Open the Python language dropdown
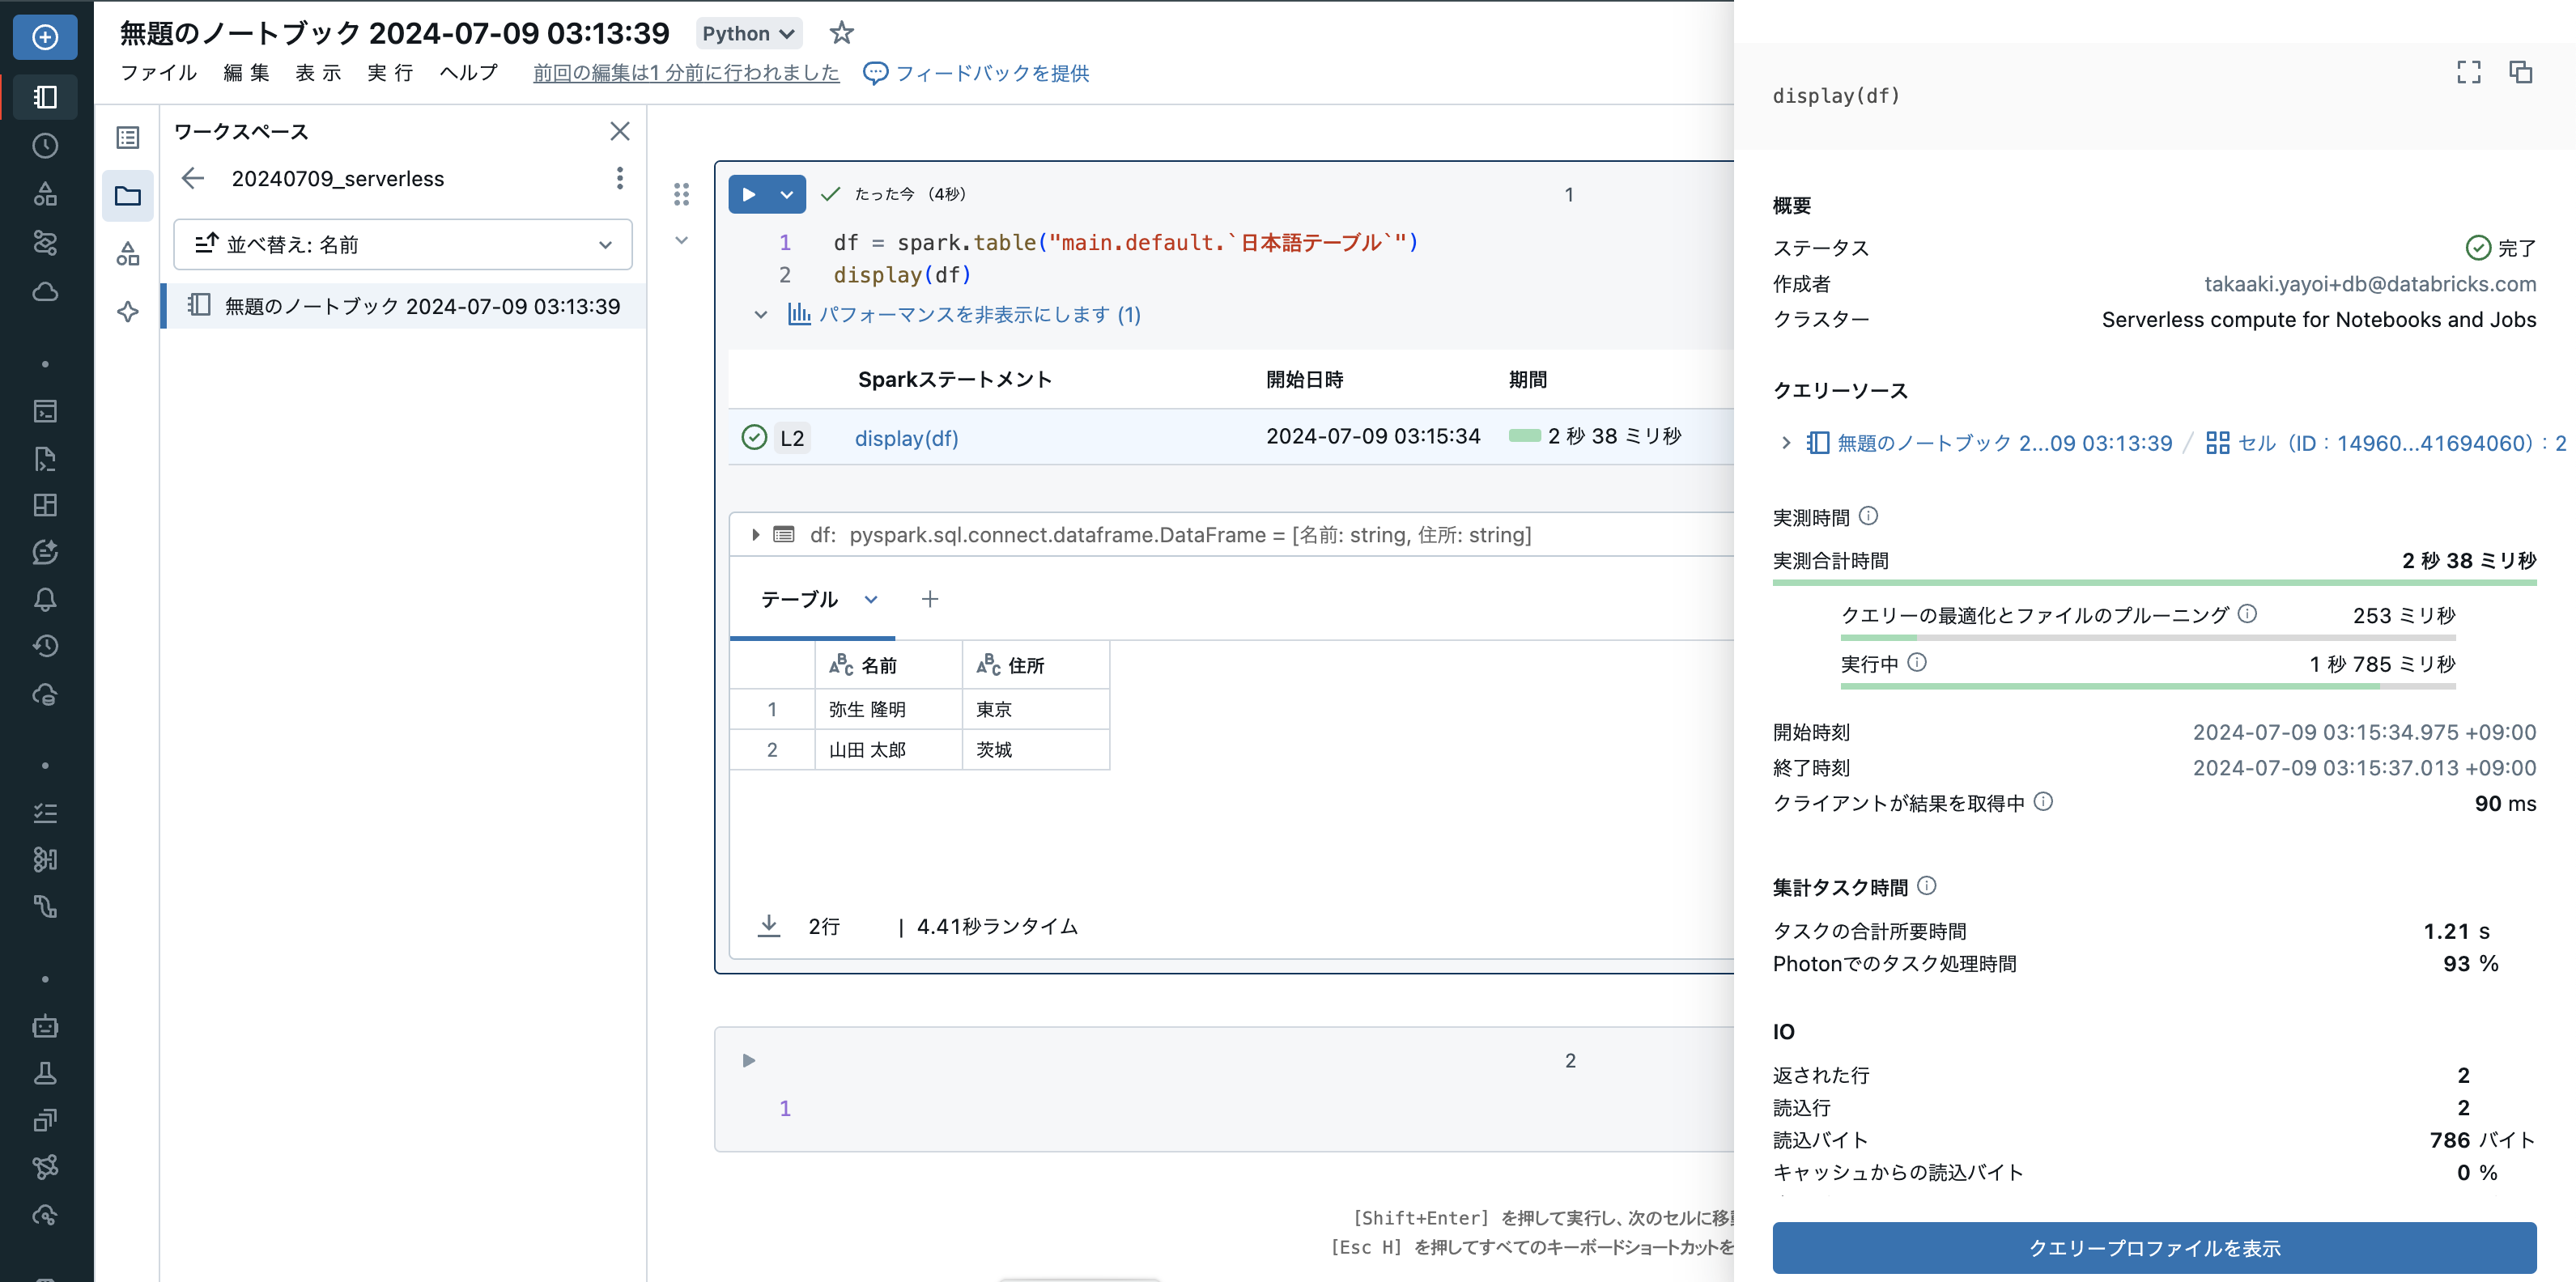 (748, 33)
